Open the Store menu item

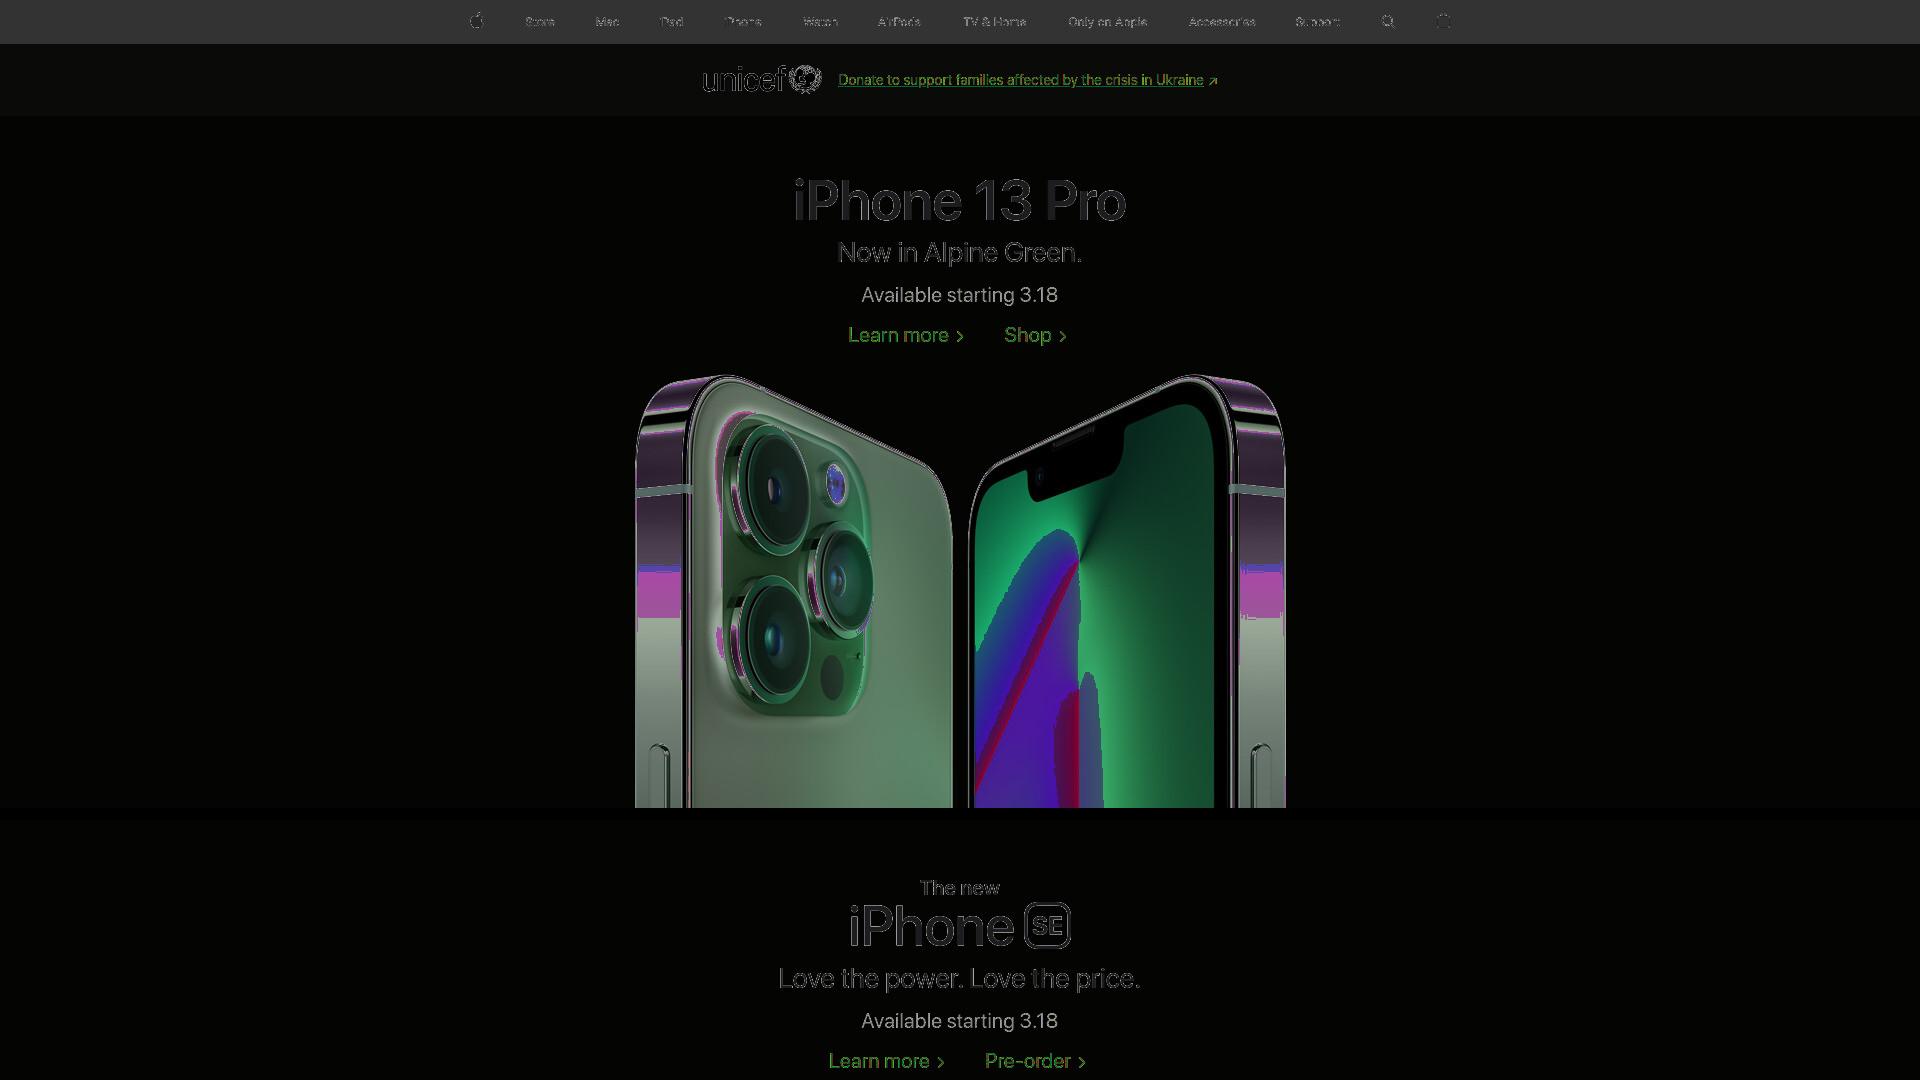tap(540, 22)
